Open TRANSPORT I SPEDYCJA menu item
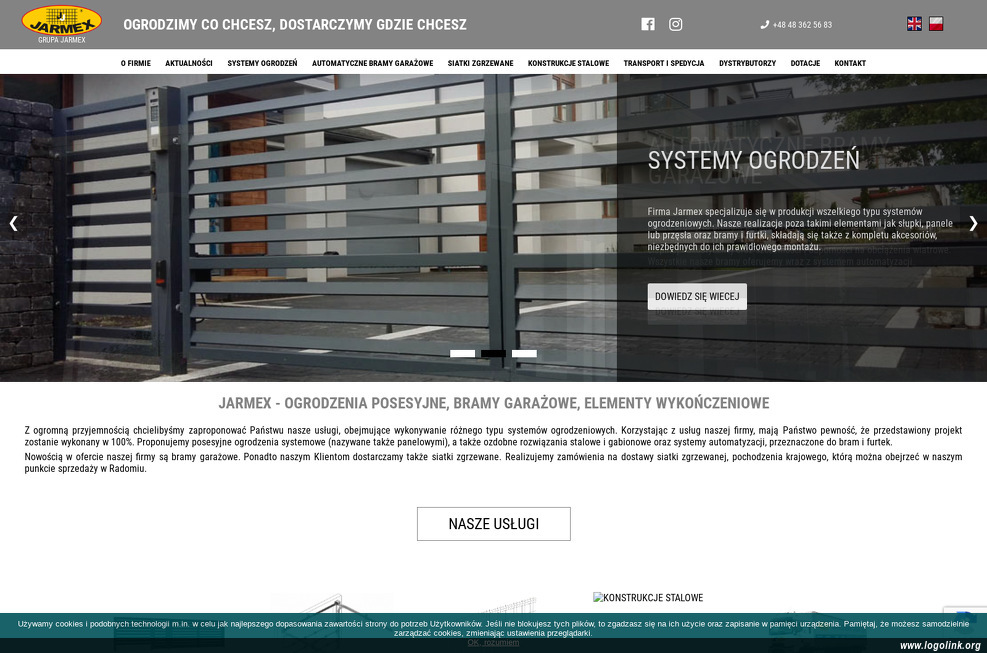Viewport: 987px width, 653px height. [x=664, y=63]
